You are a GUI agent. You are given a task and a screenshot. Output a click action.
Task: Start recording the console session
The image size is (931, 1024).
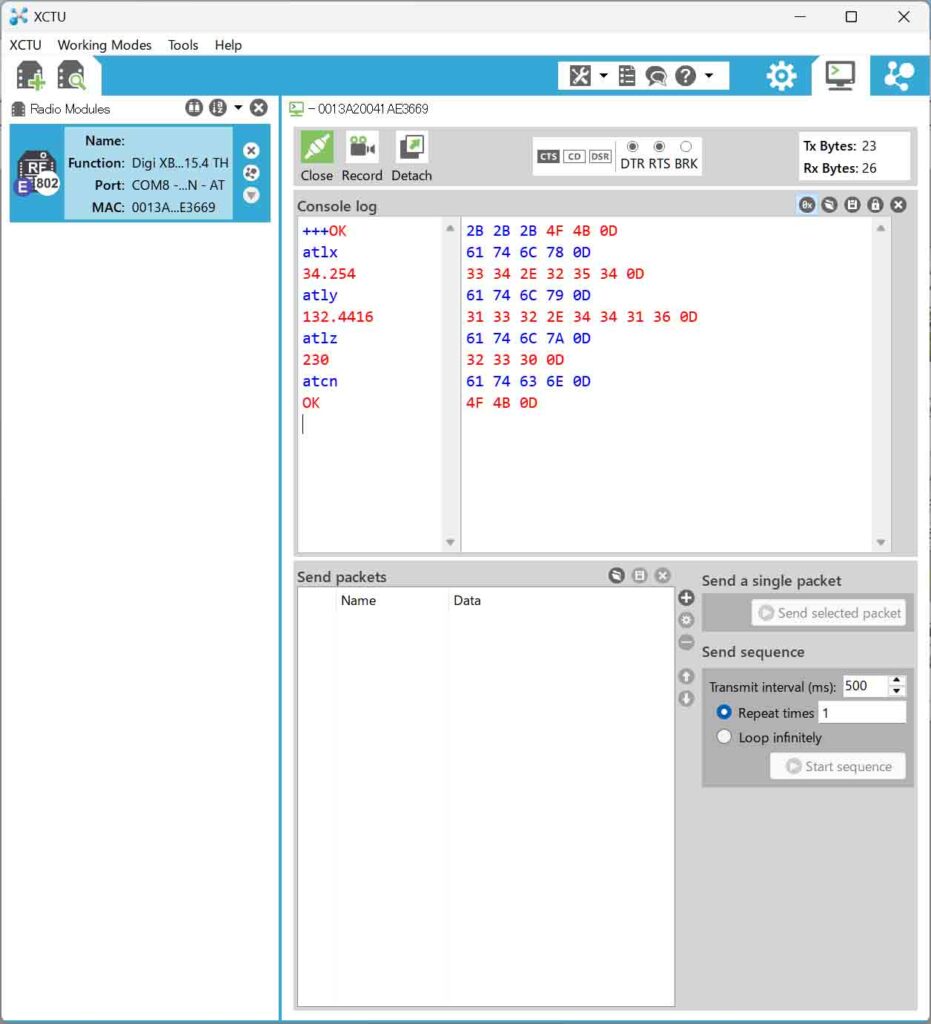(362, 157)
